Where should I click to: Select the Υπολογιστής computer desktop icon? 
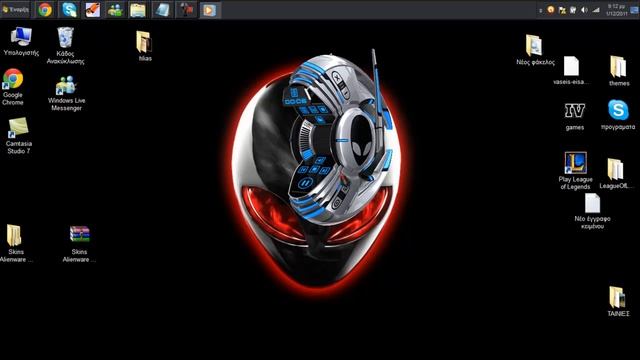click(x=21, y=41)
